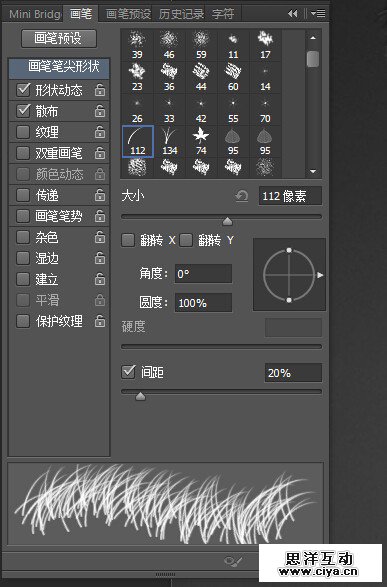This screenshot has height=587, width=387.
Task: Select the star brush tip labeled 33
Action: [x=169, y=109]
